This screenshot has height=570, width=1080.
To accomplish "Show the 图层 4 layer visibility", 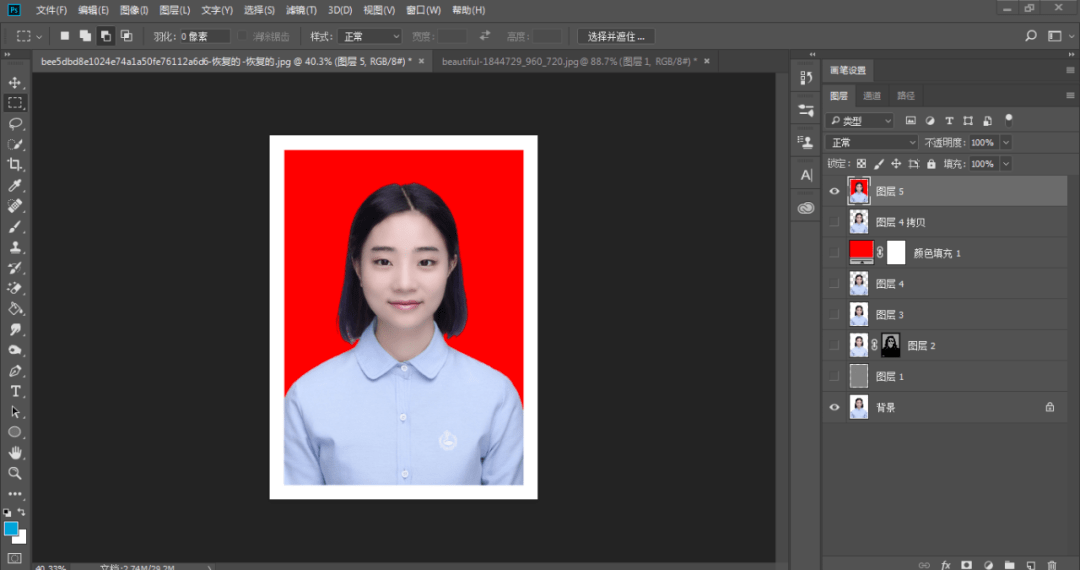I will pos(834,284).
